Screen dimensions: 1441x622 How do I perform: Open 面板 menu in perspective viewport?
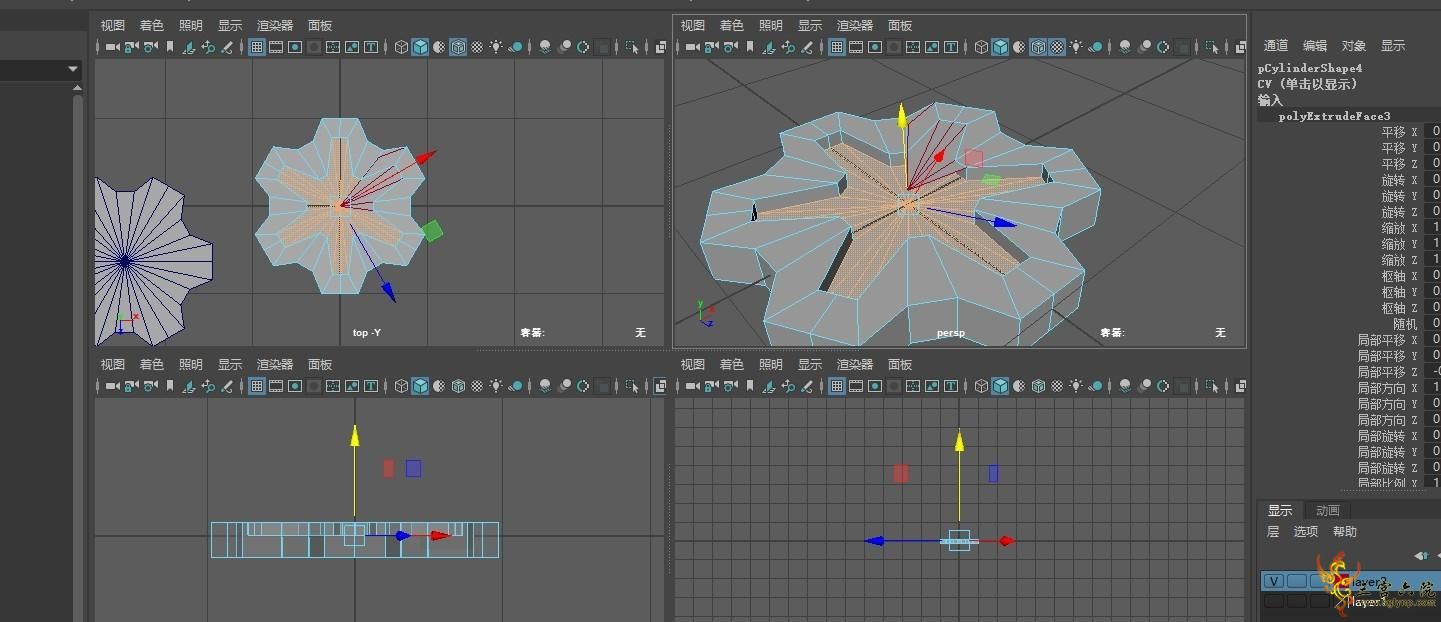click(900, 26)
